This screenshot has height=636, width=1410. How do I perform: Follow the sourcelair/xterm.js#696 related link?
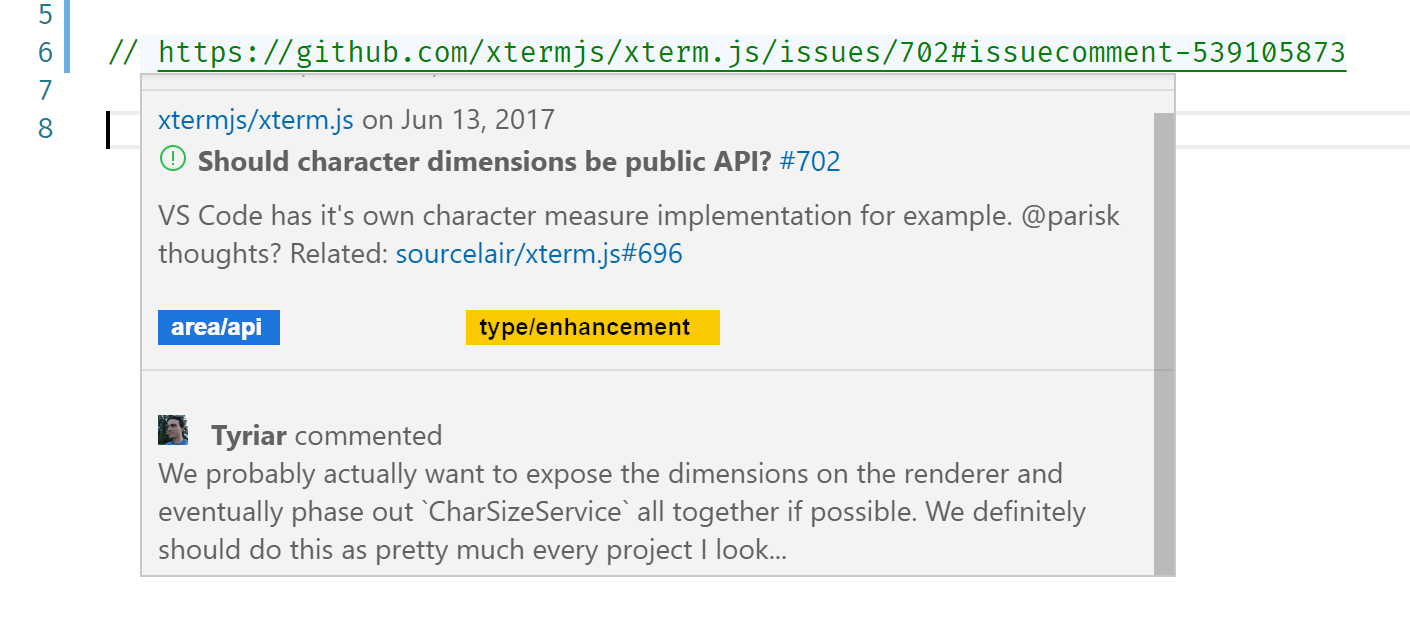538,253
